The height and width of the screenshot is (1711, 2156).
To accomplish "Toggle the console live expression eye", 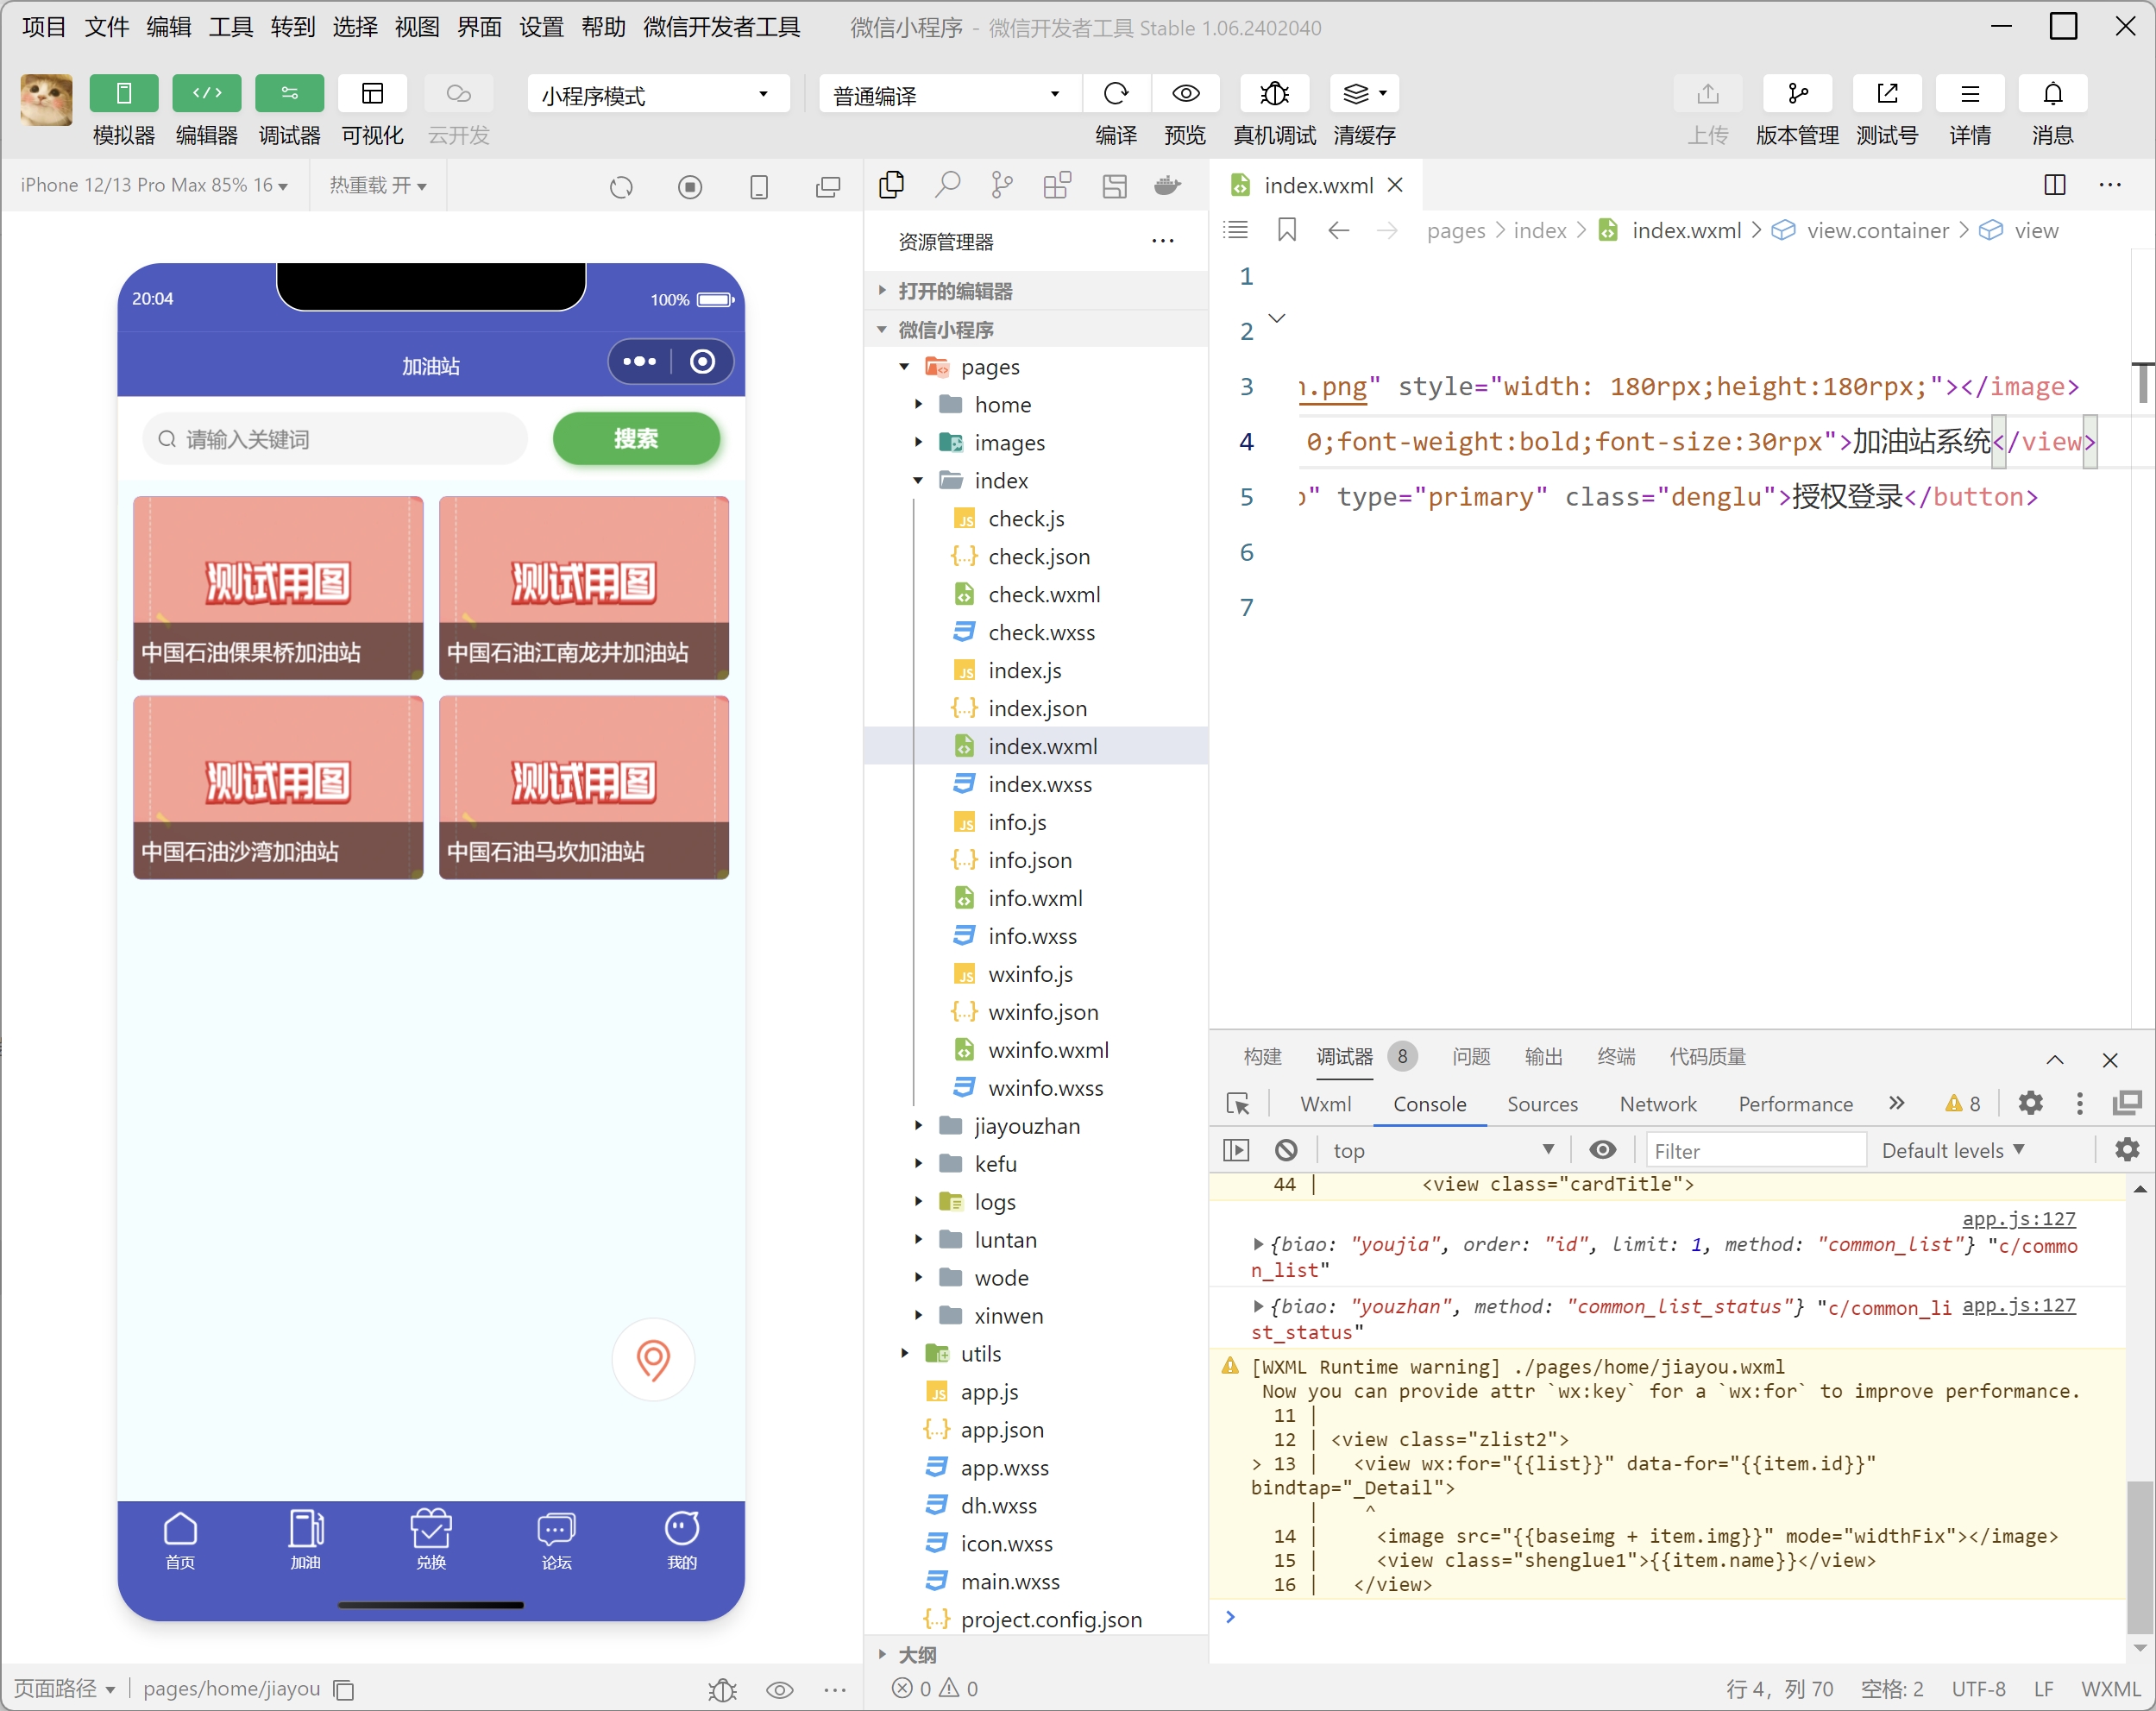I will point(1603,1150).
